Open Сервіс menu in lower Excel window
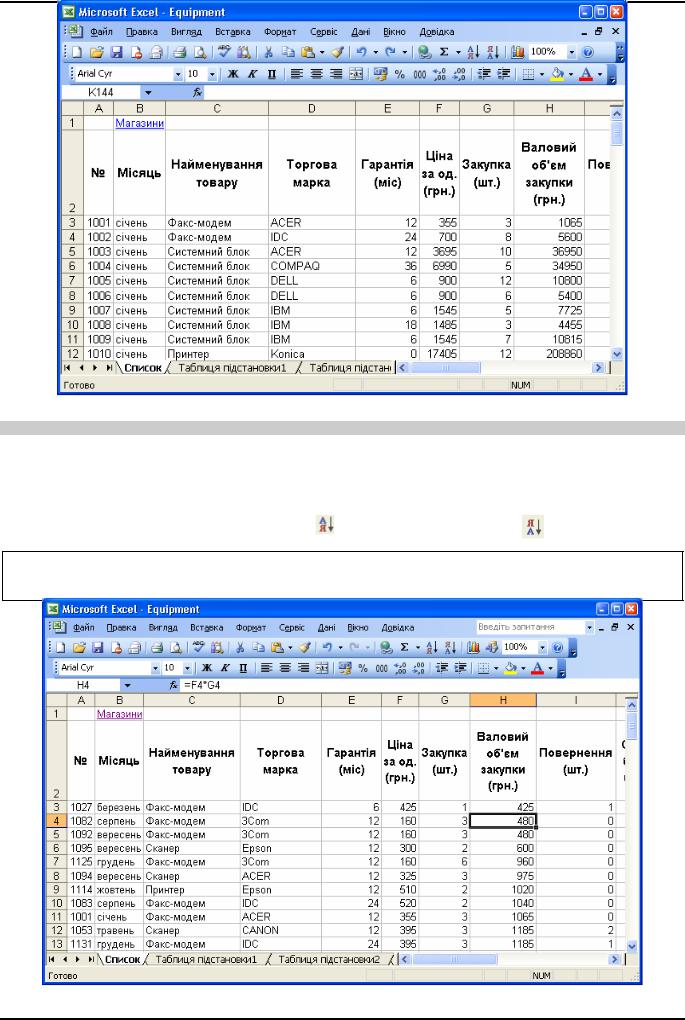 291,628
